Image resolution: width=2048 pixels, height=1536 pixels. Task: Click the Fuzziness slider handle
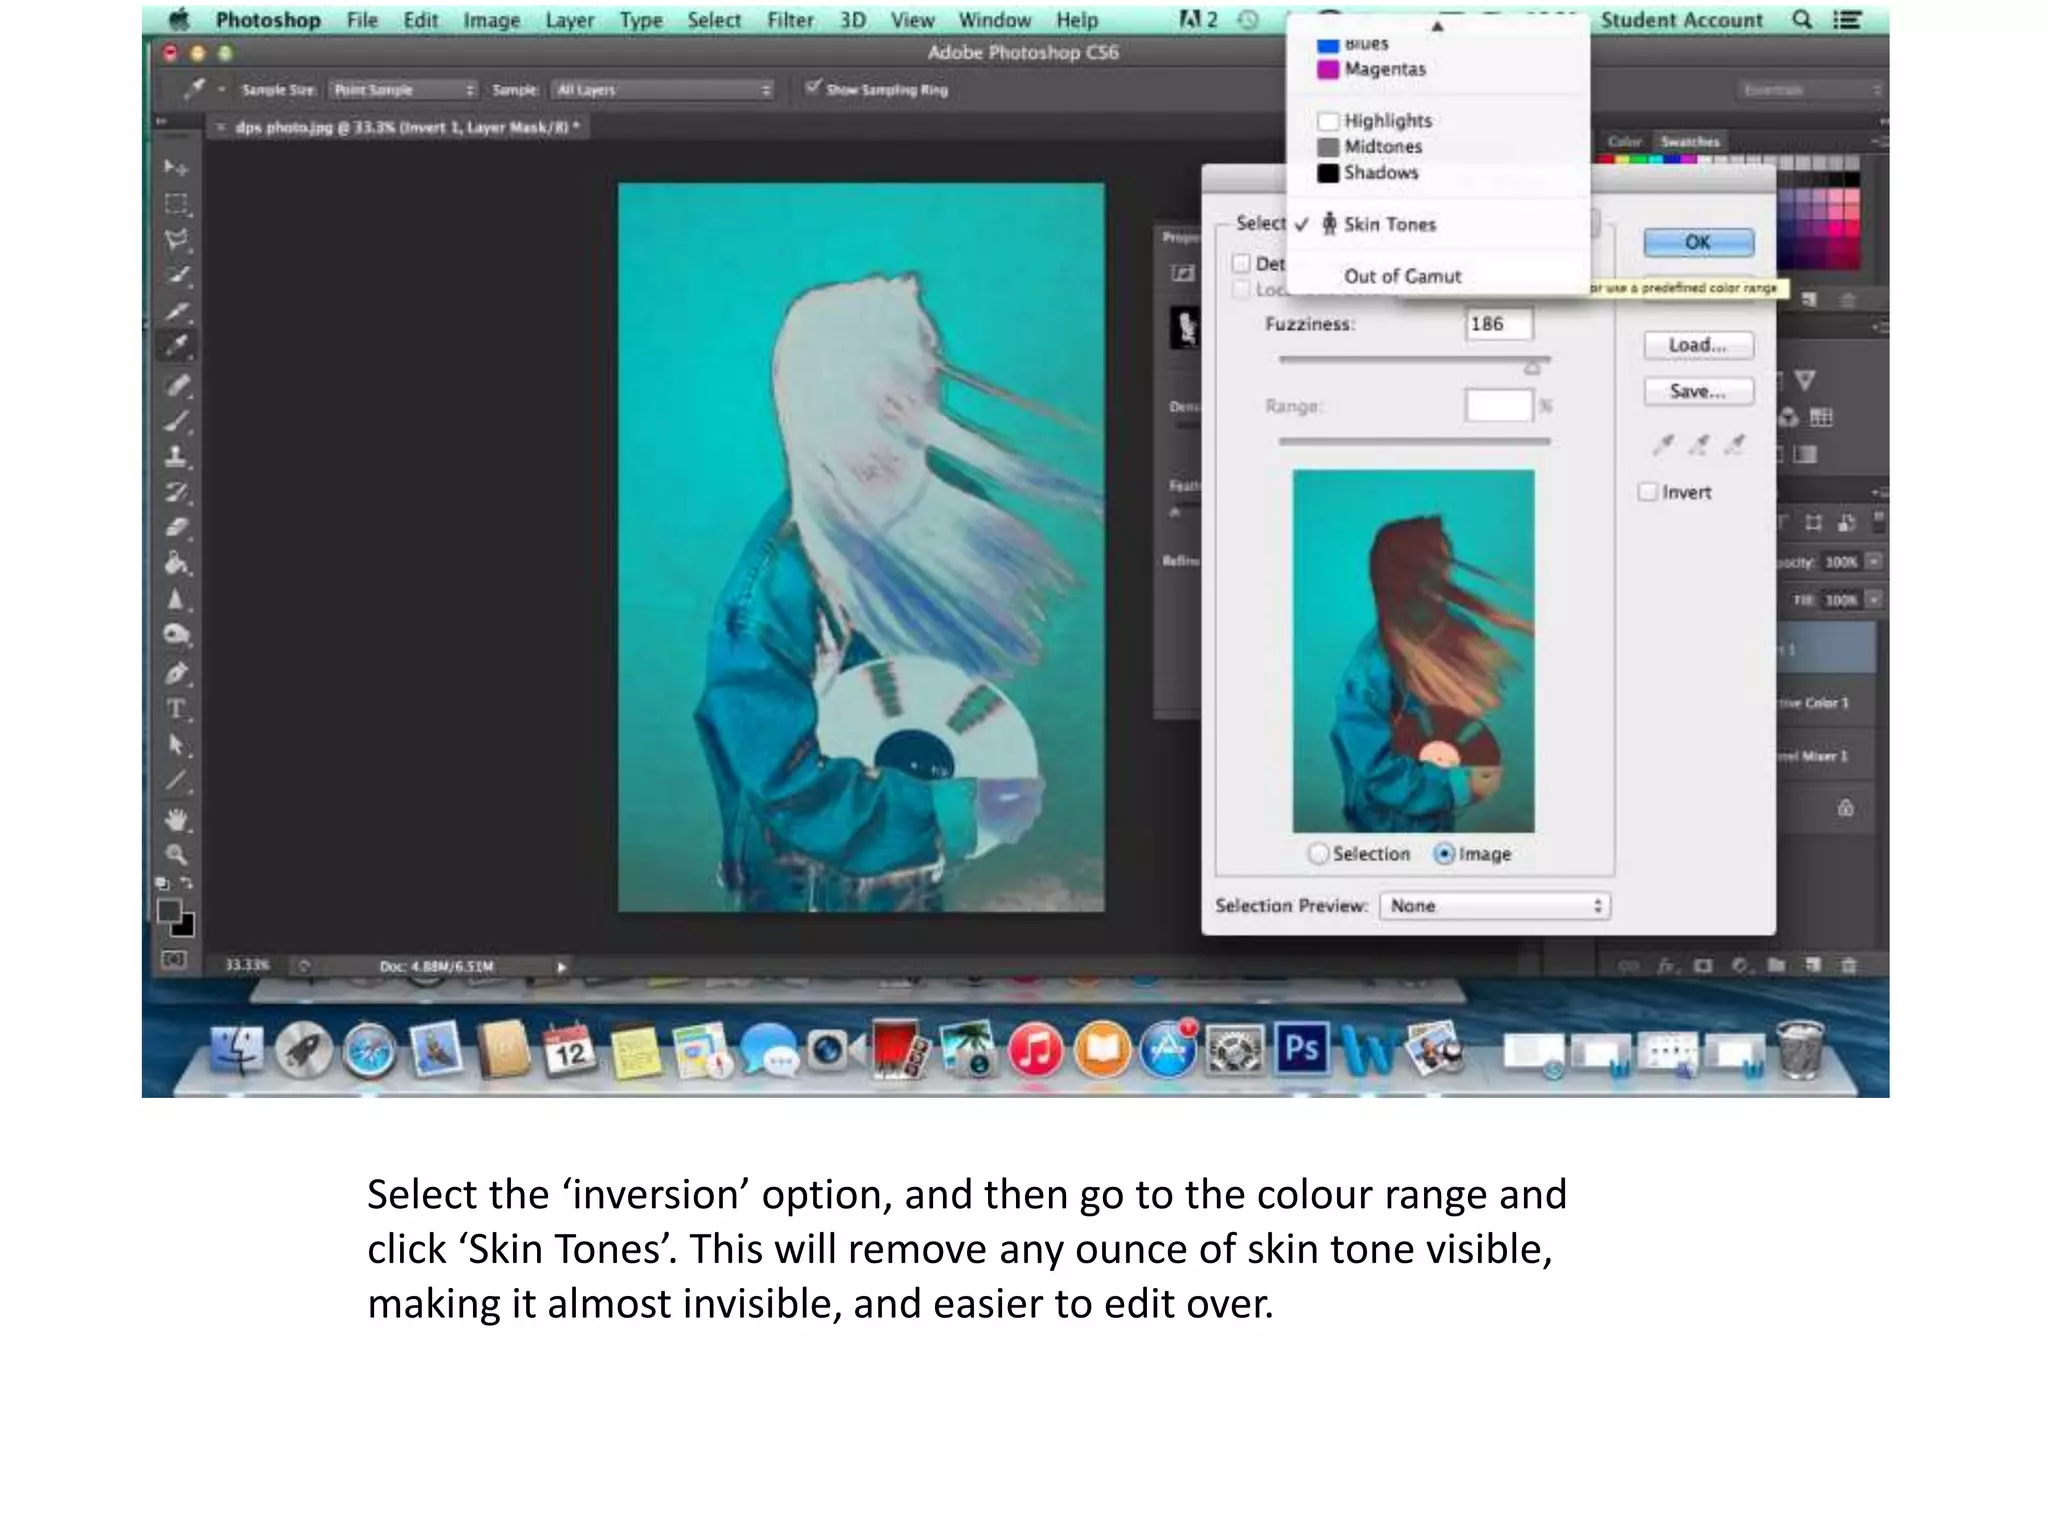point(1532,368)
